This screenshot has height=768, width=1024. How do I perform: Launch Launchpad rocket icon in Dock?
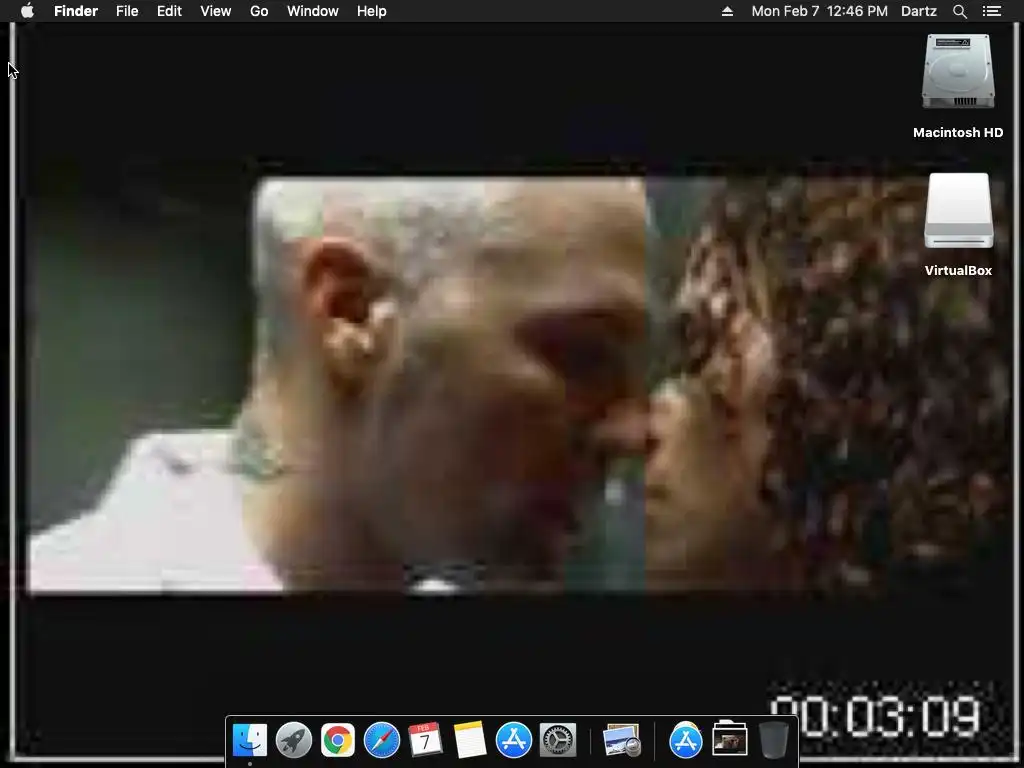pyautogui.click(x=294, y=740)
